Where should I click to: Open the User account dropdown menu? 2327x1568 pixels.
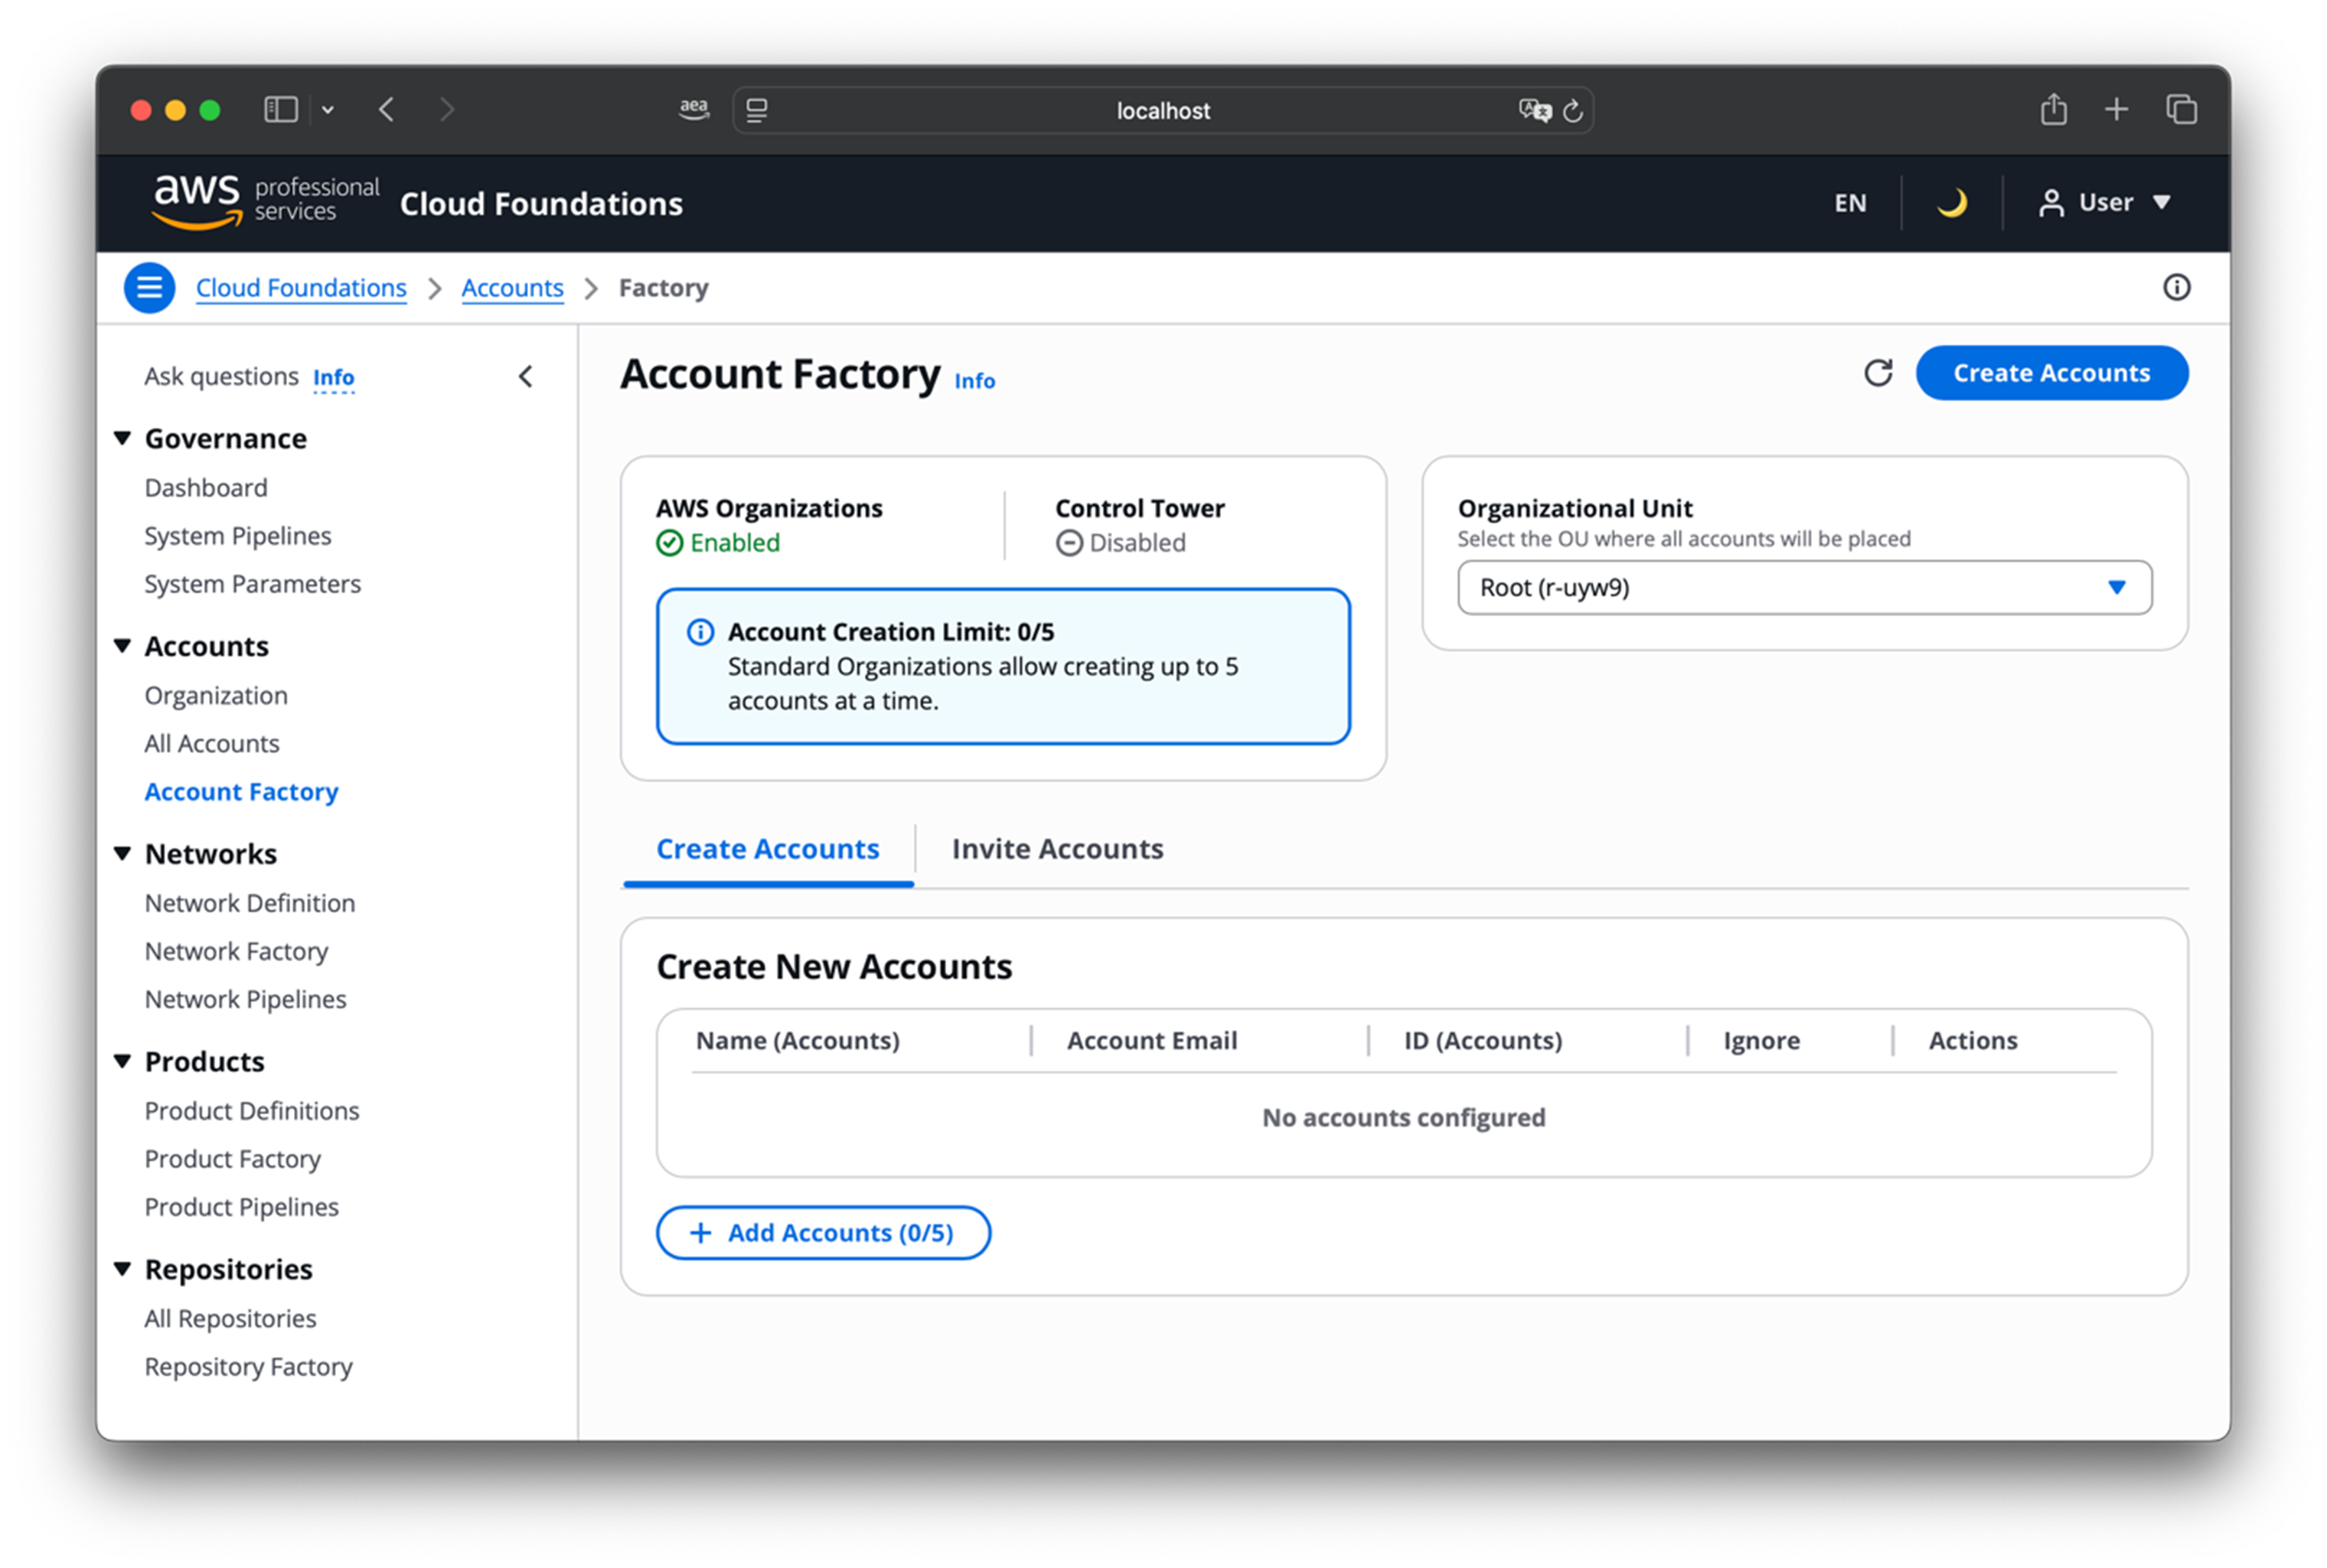pyautogui.click(x=2105, y=203)
